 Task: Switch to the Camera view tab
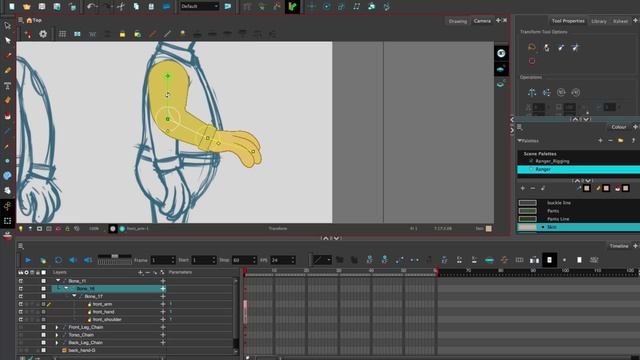(x=482, y=21)
